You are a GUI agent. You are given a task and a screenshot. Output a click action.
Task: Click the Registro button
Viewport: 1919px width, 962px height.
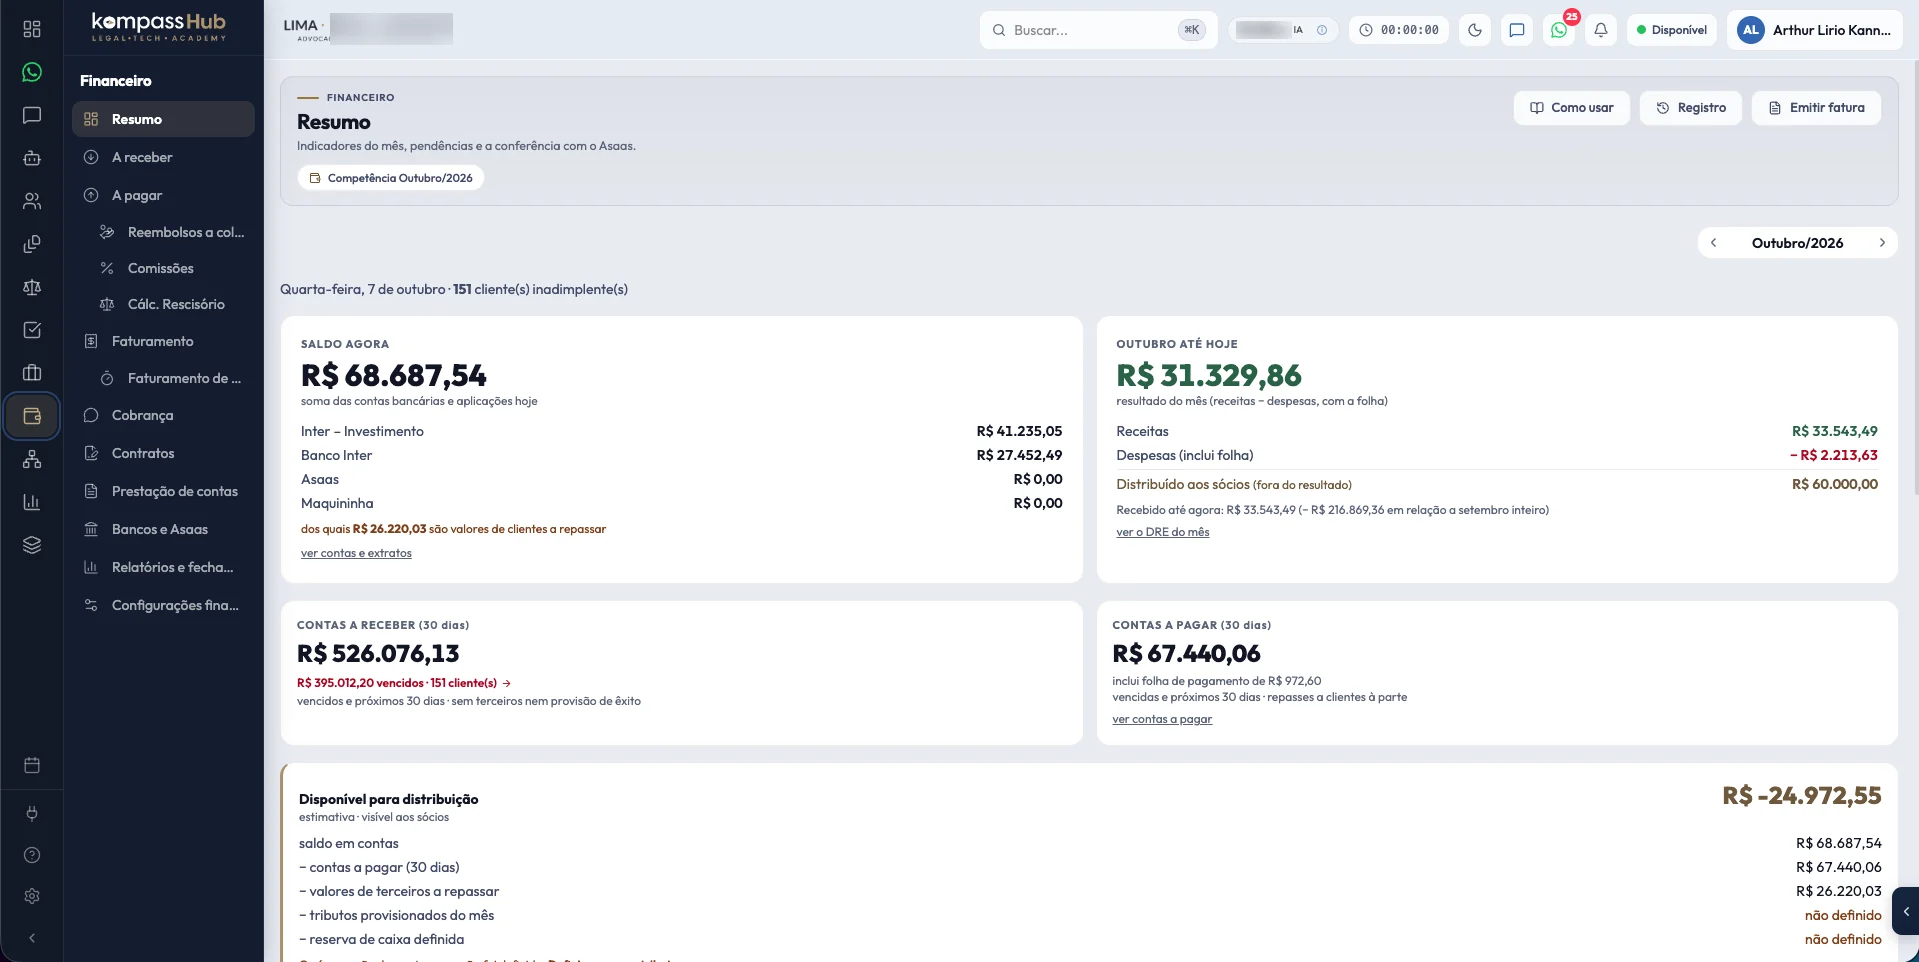[1691, 108]
